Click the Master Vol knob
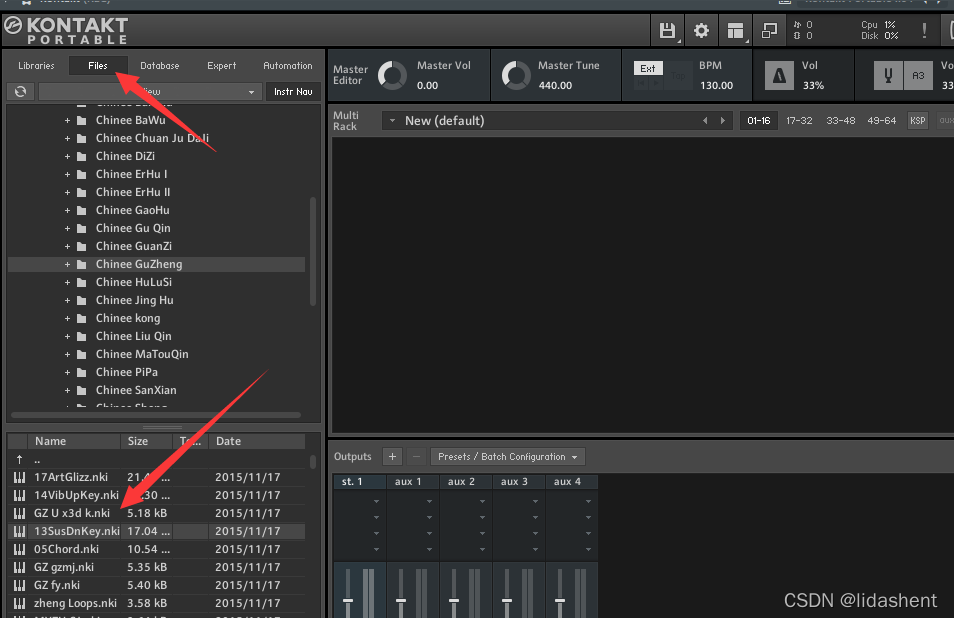 [392, 75]
